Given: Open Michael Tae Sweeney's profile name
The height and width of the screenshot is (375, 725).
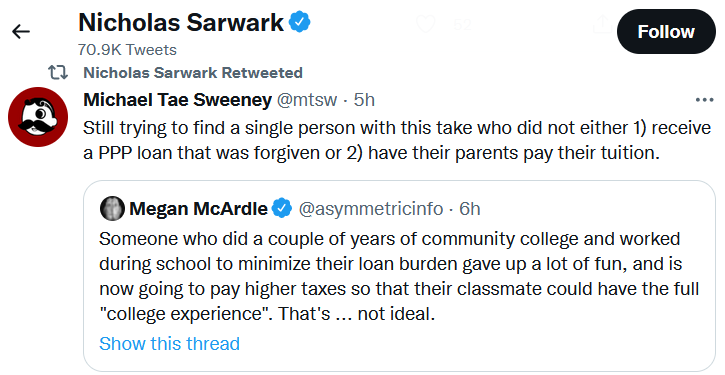Looking at the screenshot, I should tap(178, 100).
